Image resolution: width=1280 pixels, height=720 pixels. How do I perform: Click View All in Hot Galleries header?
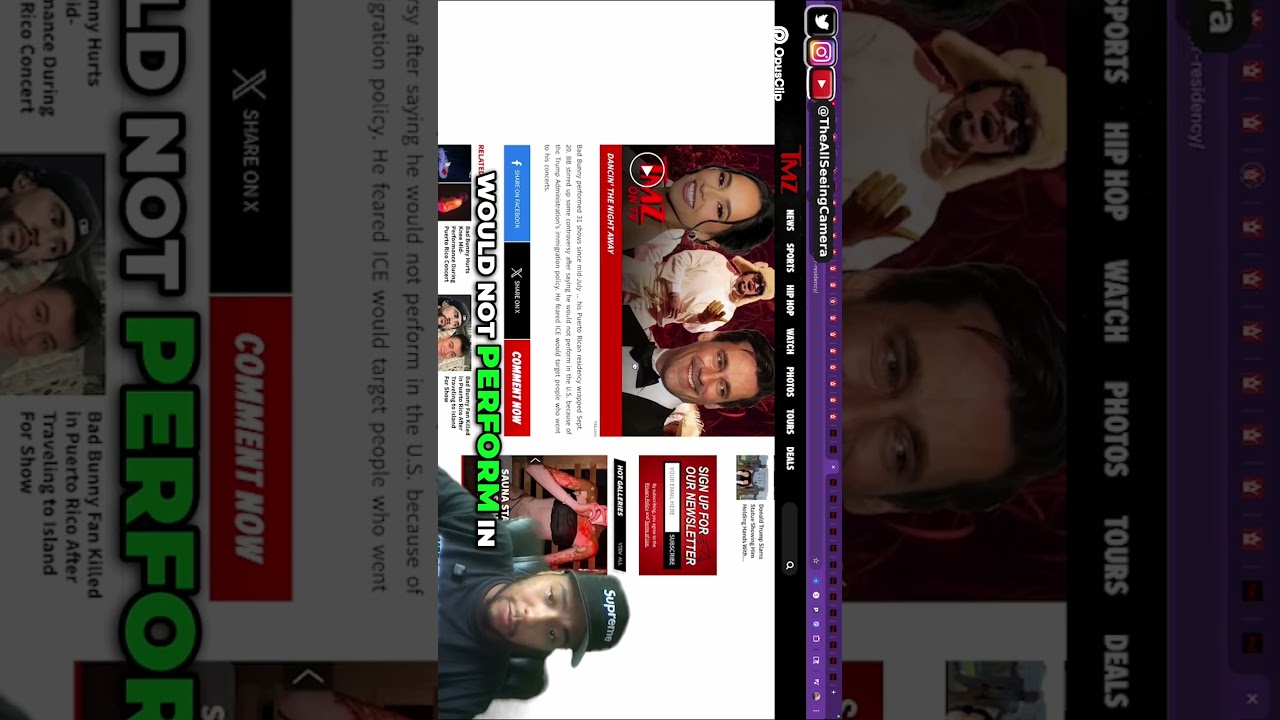pyautogui.click(x=620, y=553)
